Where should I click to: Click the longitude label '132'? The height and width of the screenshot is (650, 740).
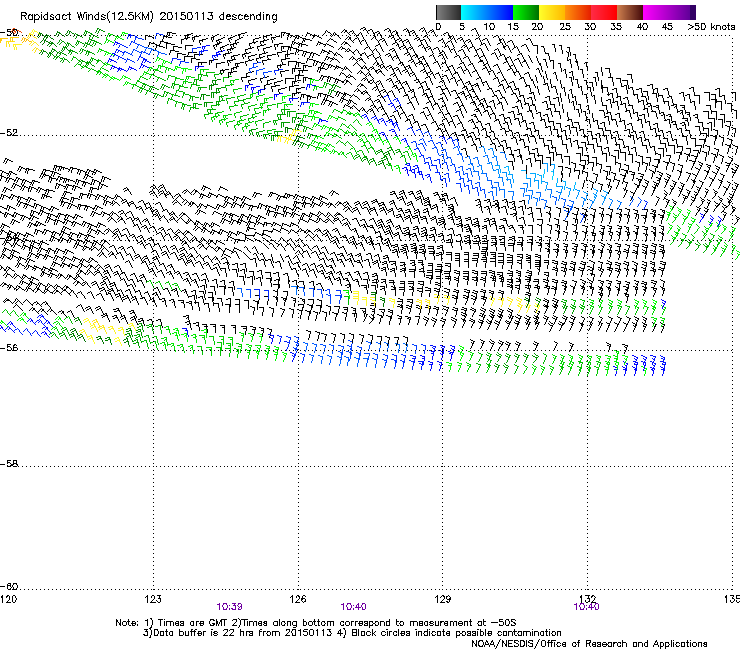coord(588,599)
